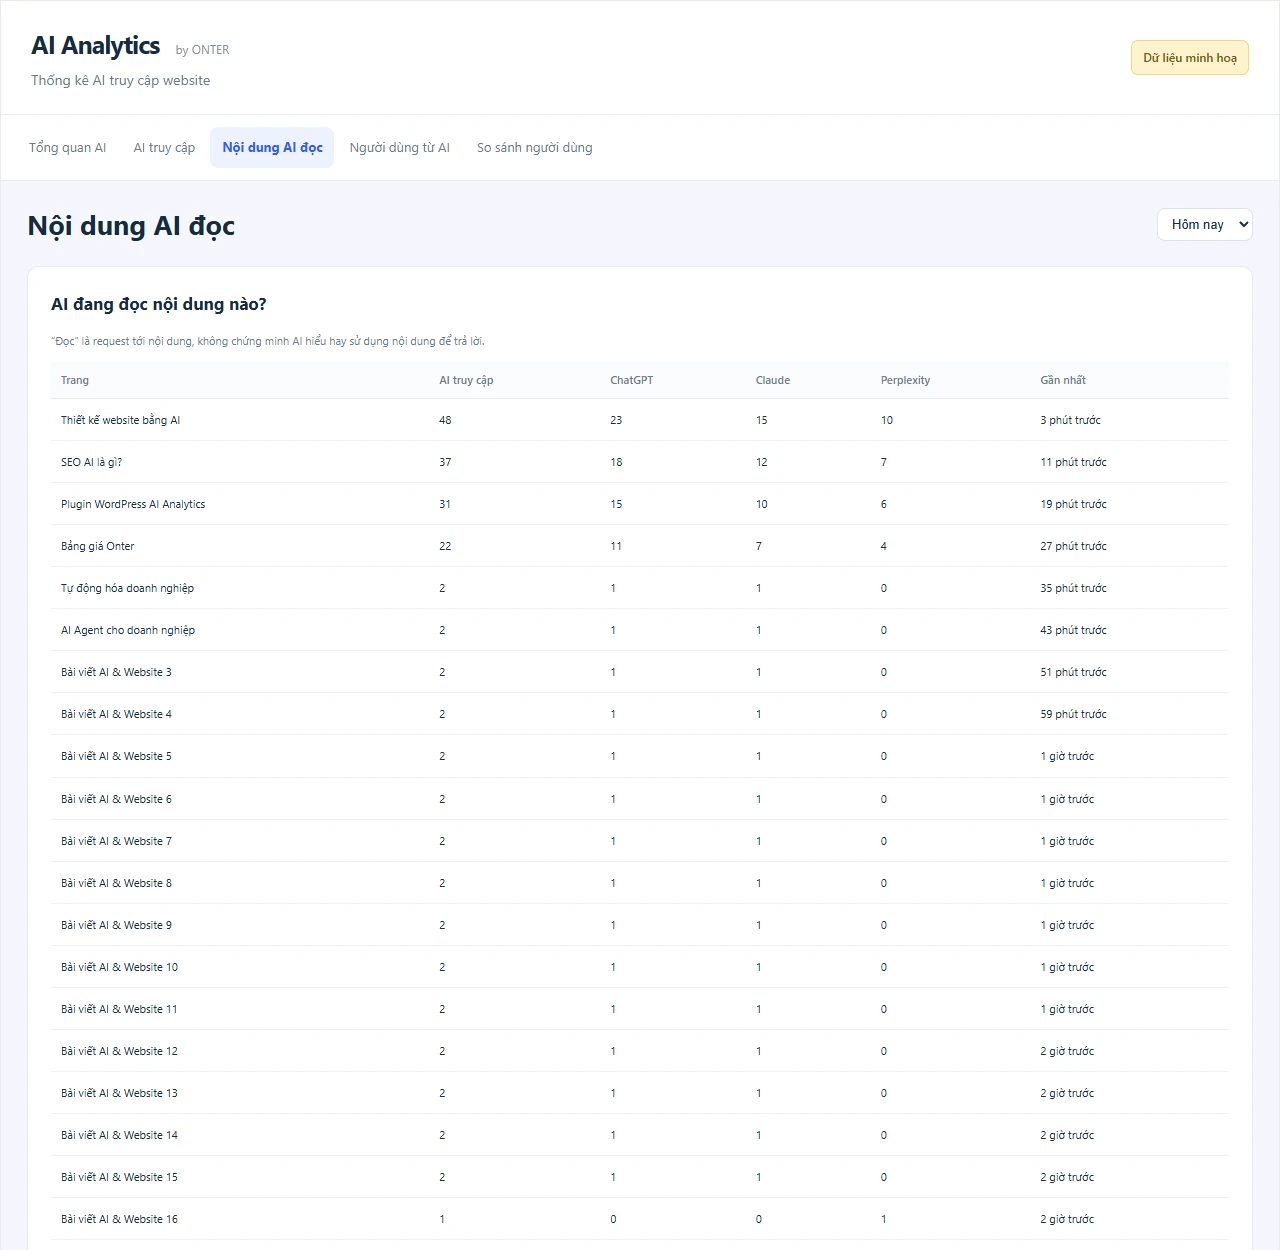Click the AI Analytics title
This screenshot has height=1250, width=1280.
tap(96, 46)
